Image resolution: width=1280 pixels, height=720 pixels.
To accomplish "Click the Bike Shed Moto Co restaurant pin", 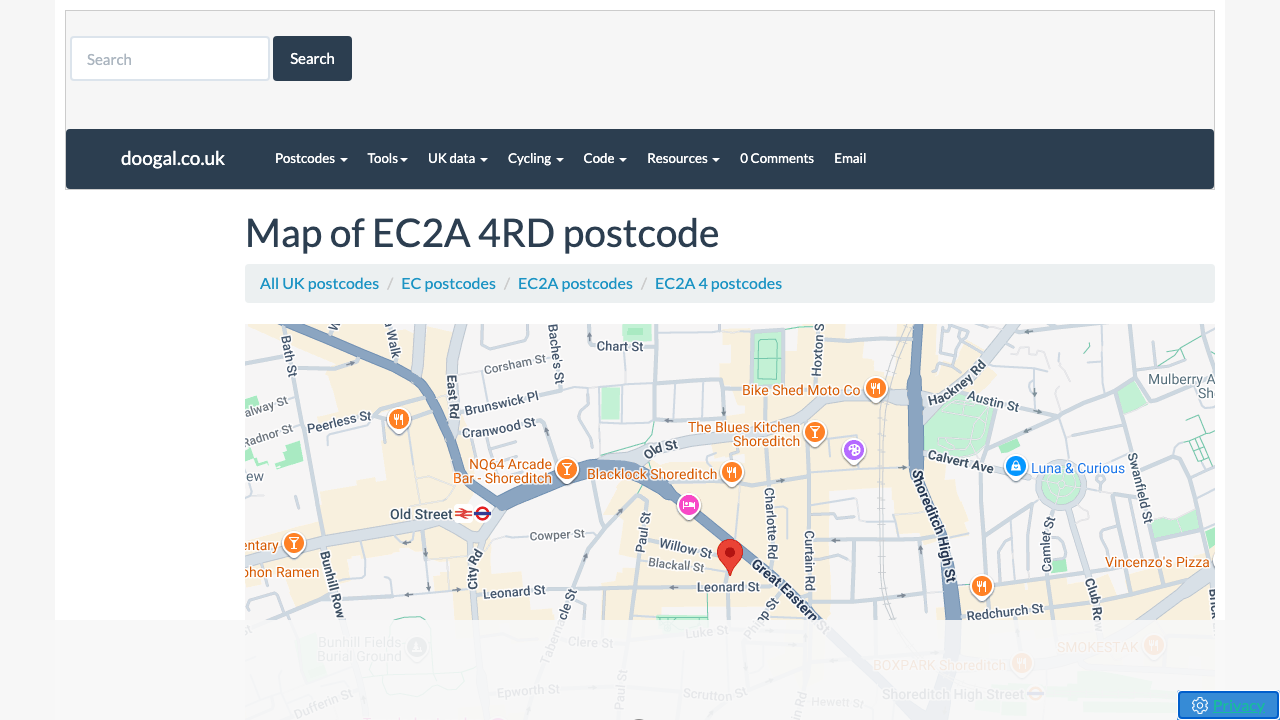I will pyautogui.click(x=876, y=388).
